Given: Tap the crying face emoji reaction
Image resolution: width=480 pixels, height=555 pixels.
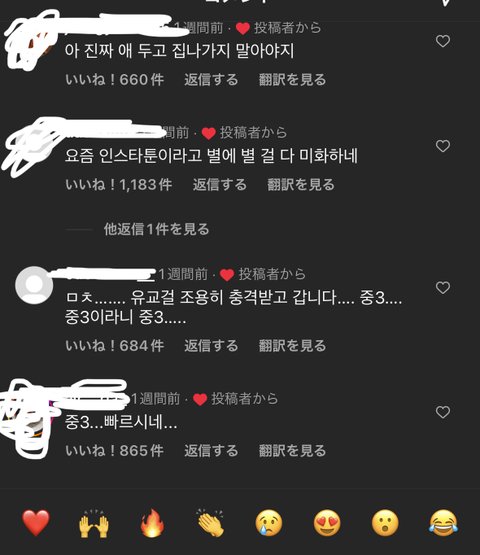Looking at the screenshot, I should 269,523.
